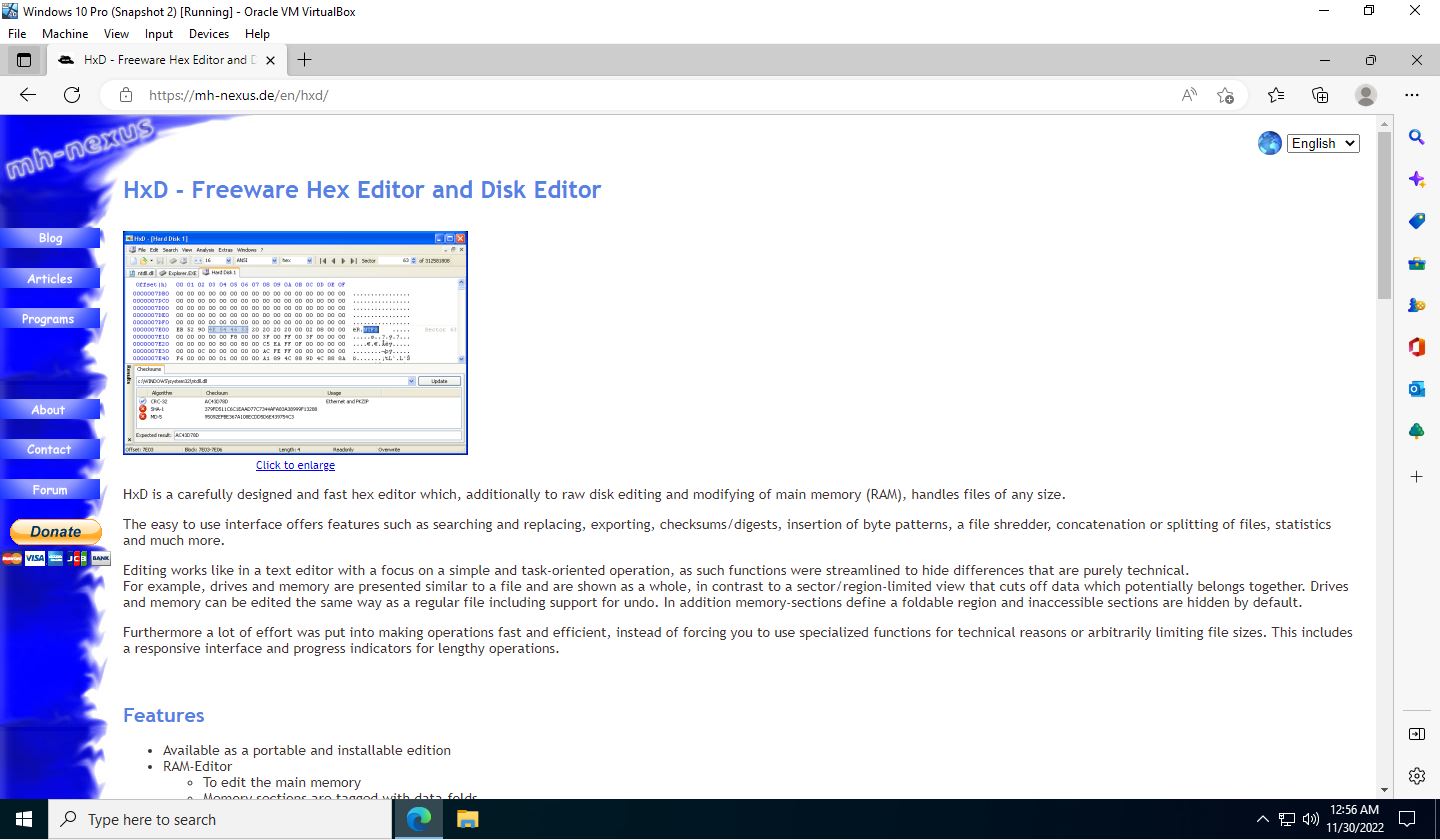Open sidebar Tools briefcase icon
1440x840 pixels.
(x=1417, y=264)
